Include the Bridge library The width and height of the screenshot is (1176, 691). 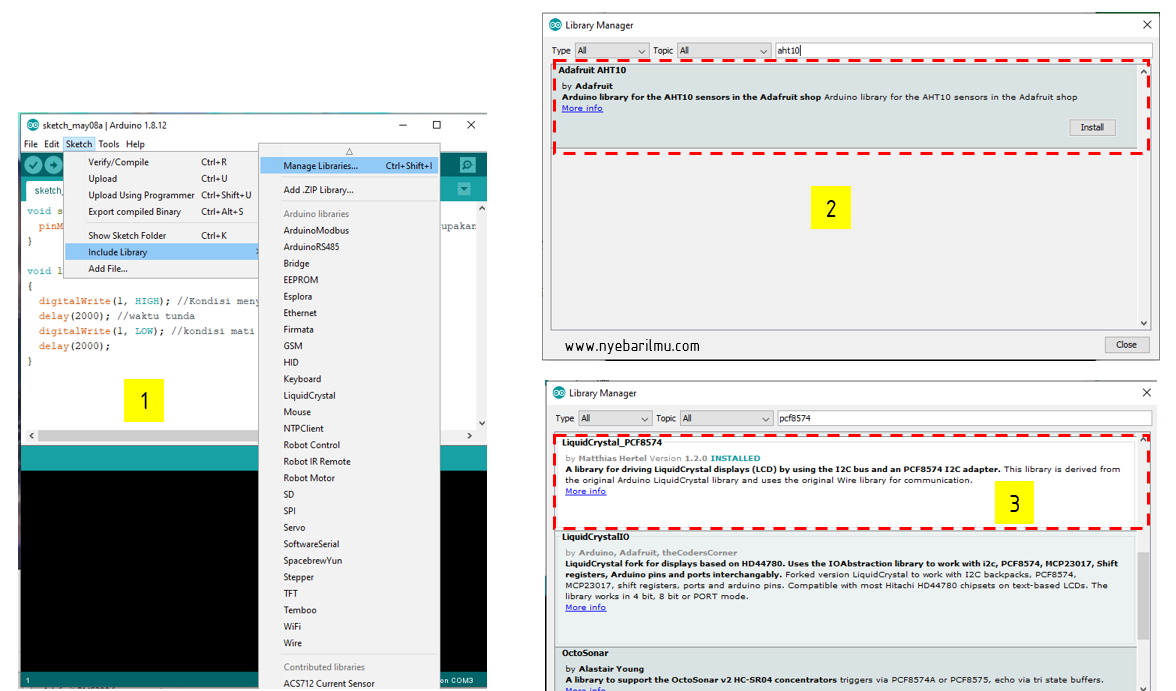click(x=296, y=263)
